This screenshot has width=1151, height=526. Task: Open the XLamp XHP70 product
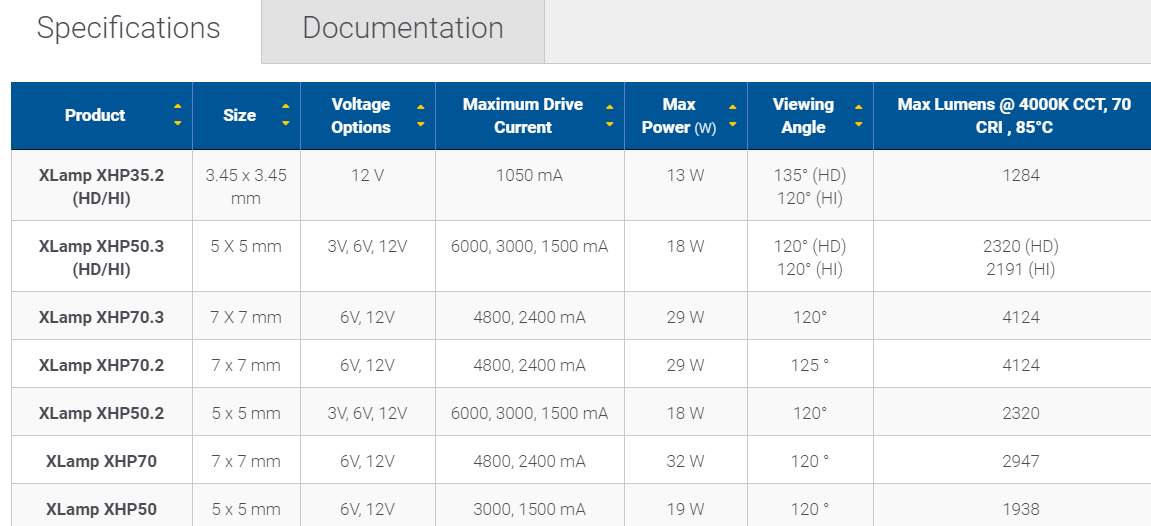coord(101,461)
